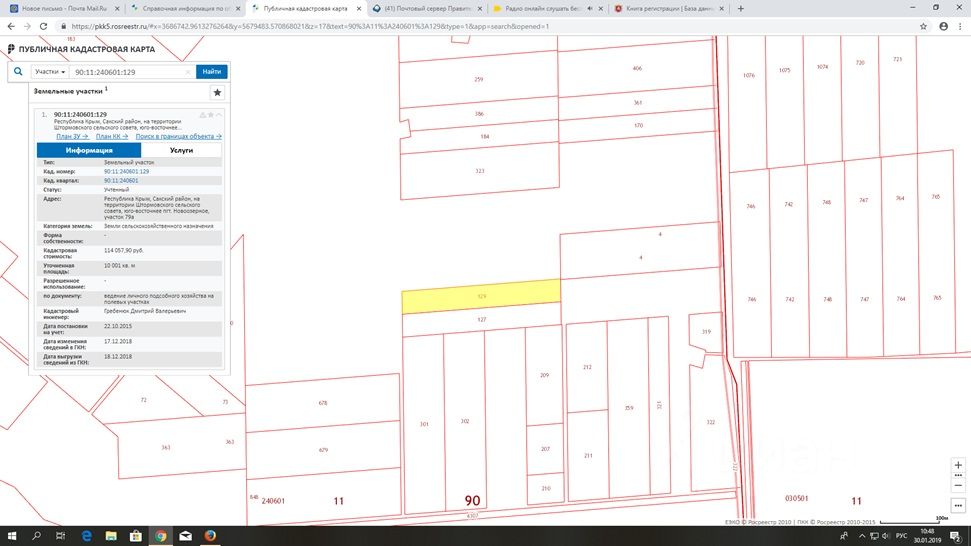This screenshot has width=971, height=546.
Task: Bookmark this page with the star icon
Action: click(923, 27)
